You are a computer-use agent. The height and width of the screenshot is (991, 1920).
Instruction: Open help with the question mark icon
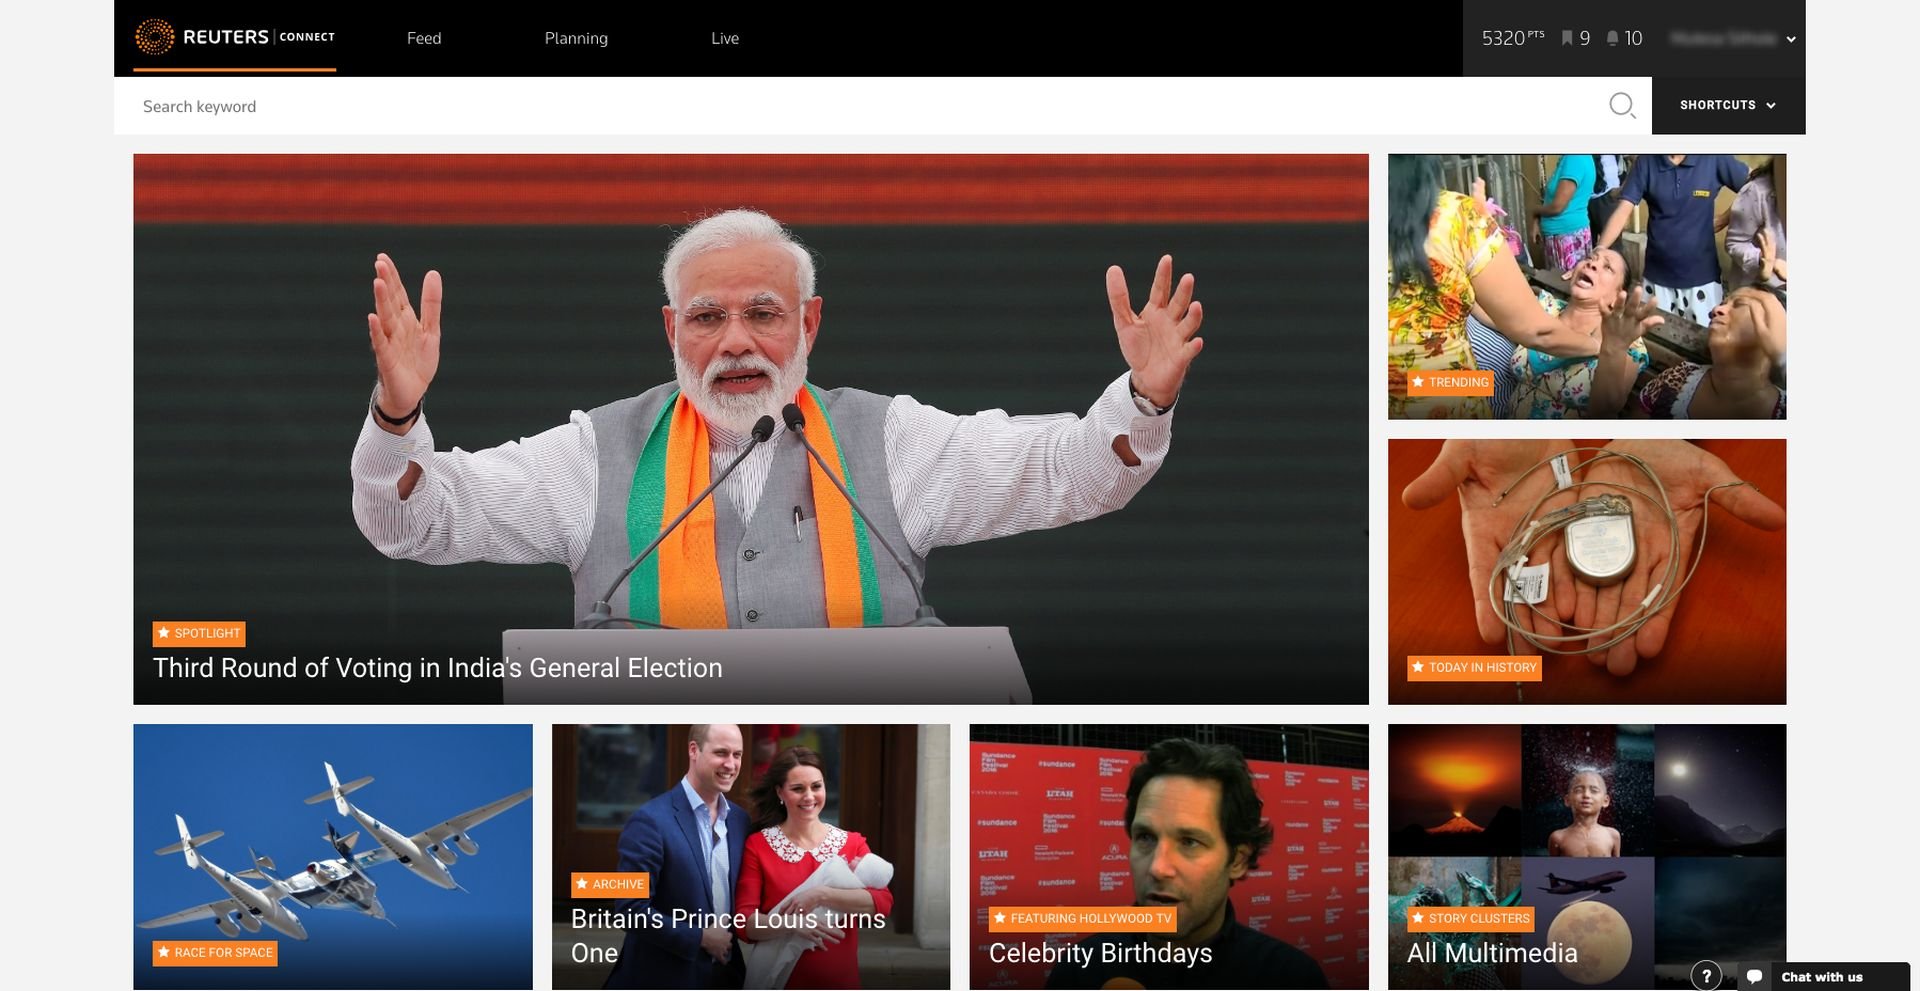coord(1706,976)
